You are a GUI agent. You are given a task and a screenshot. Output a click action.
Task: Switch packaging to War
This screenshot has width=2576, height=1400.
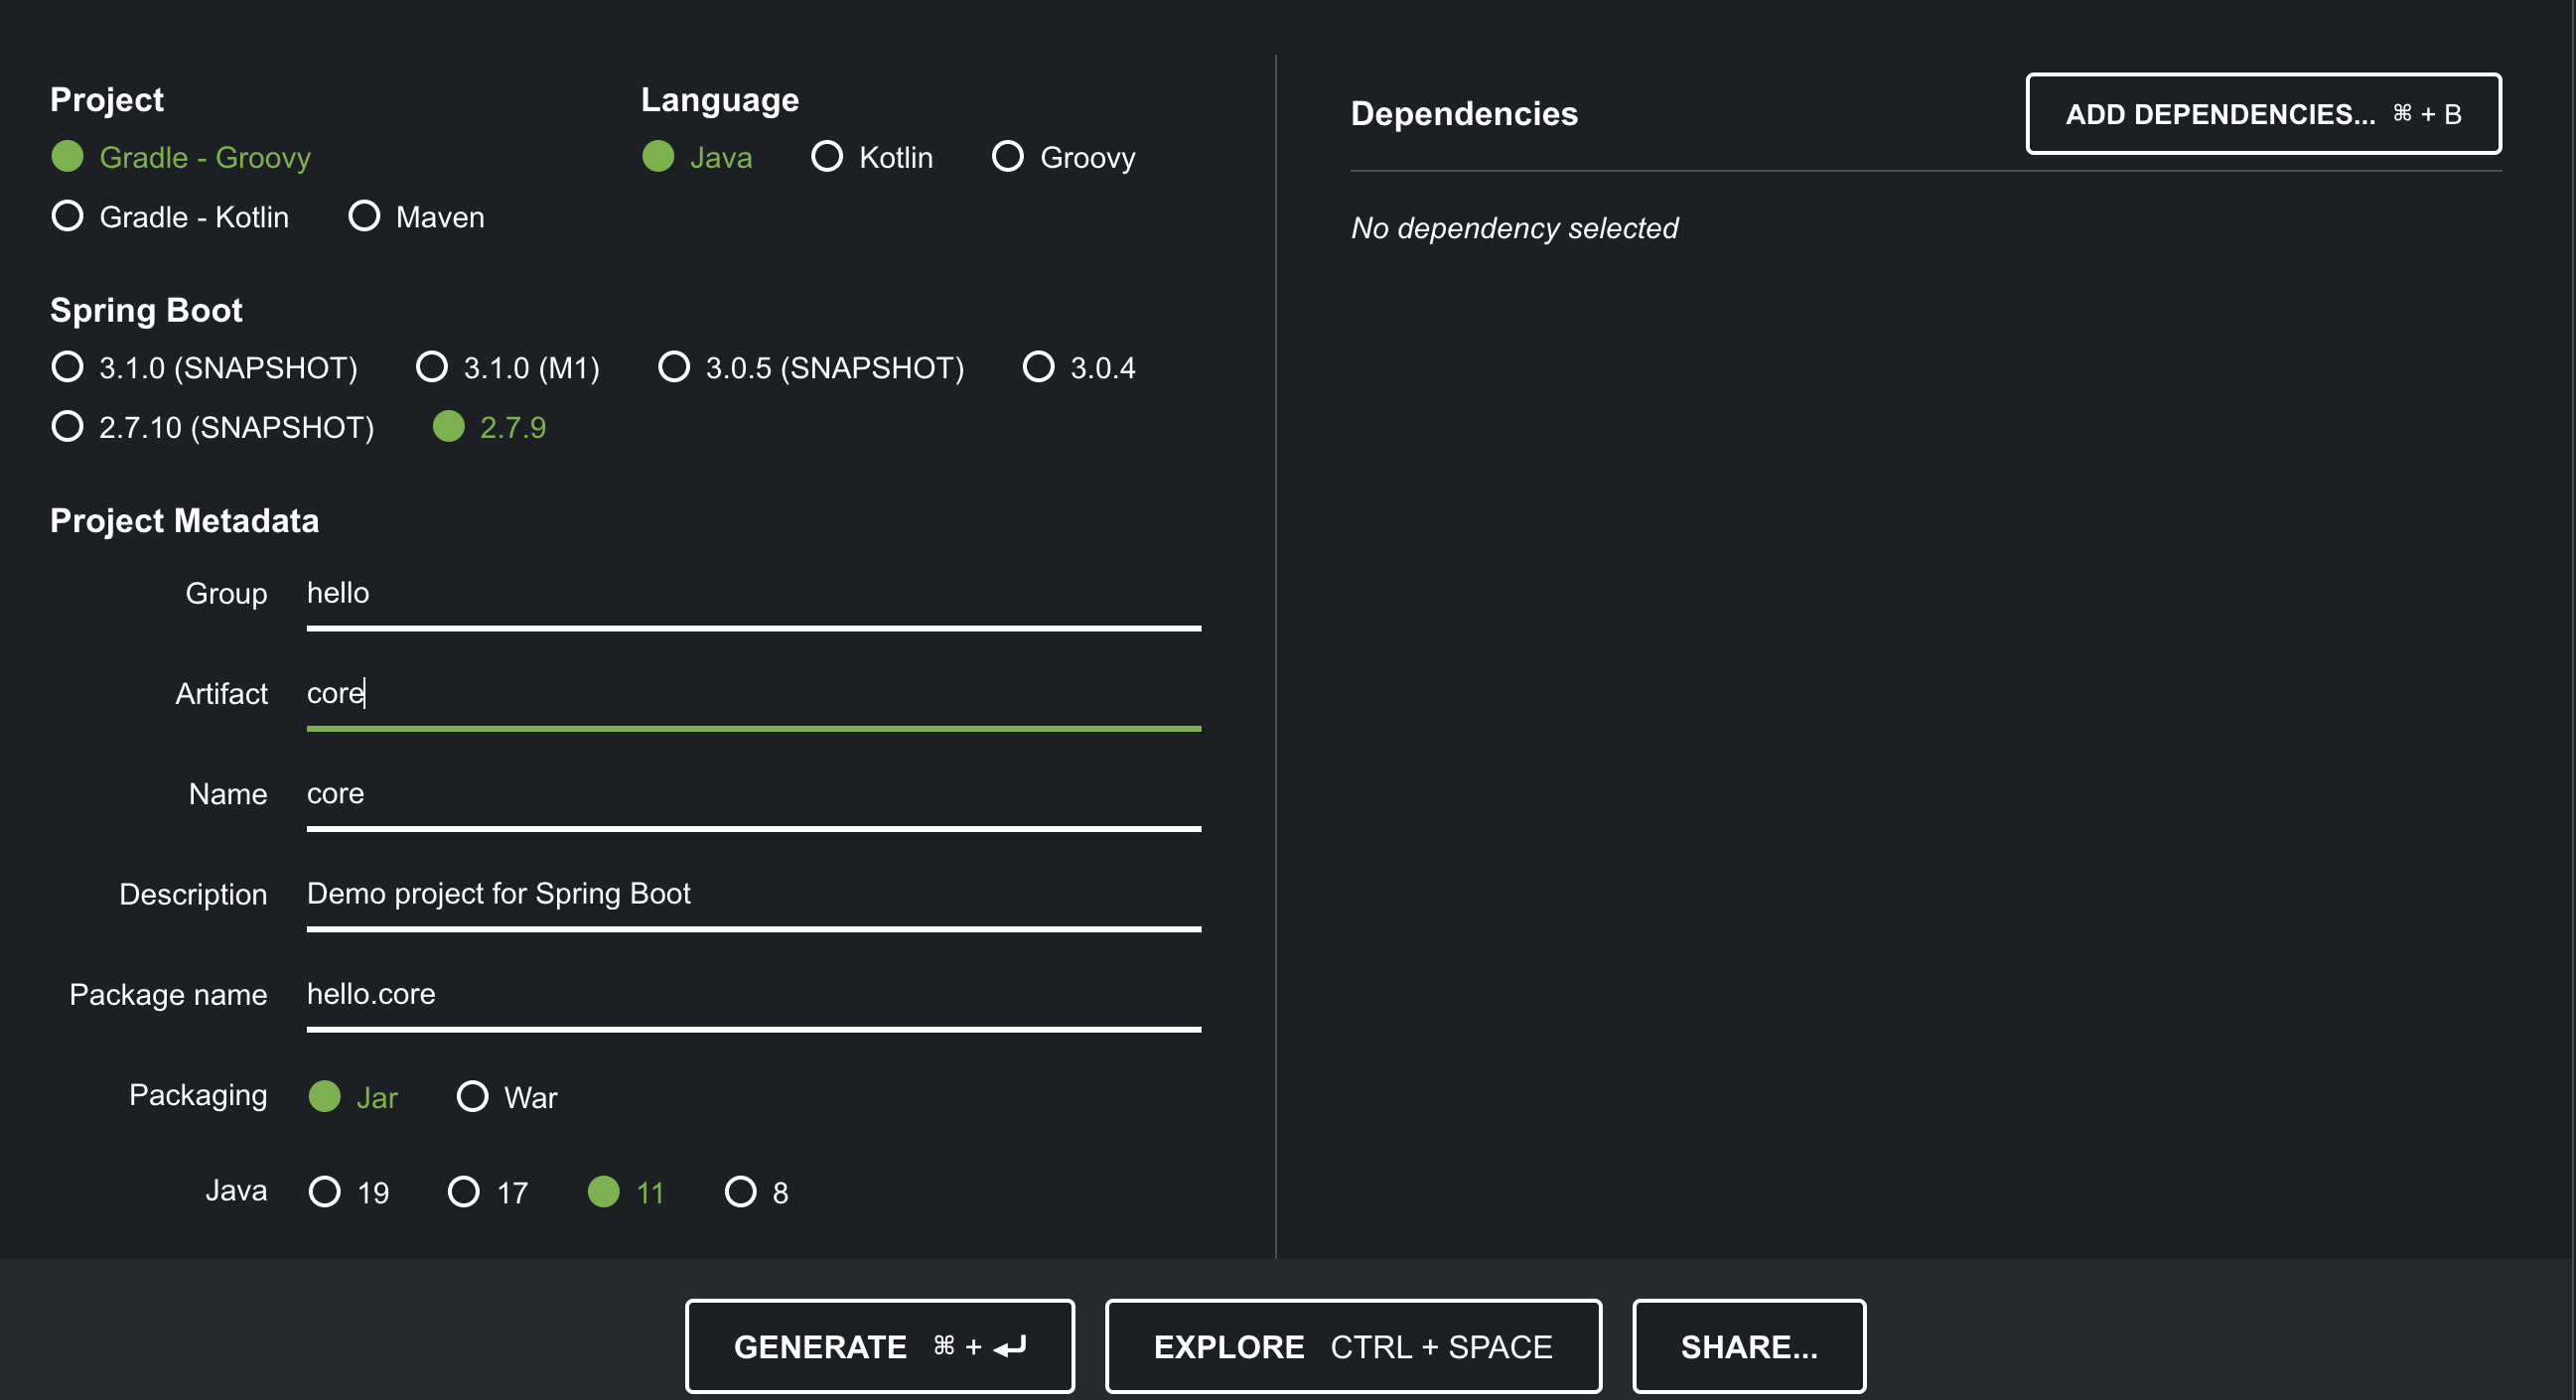point(472,1097)
